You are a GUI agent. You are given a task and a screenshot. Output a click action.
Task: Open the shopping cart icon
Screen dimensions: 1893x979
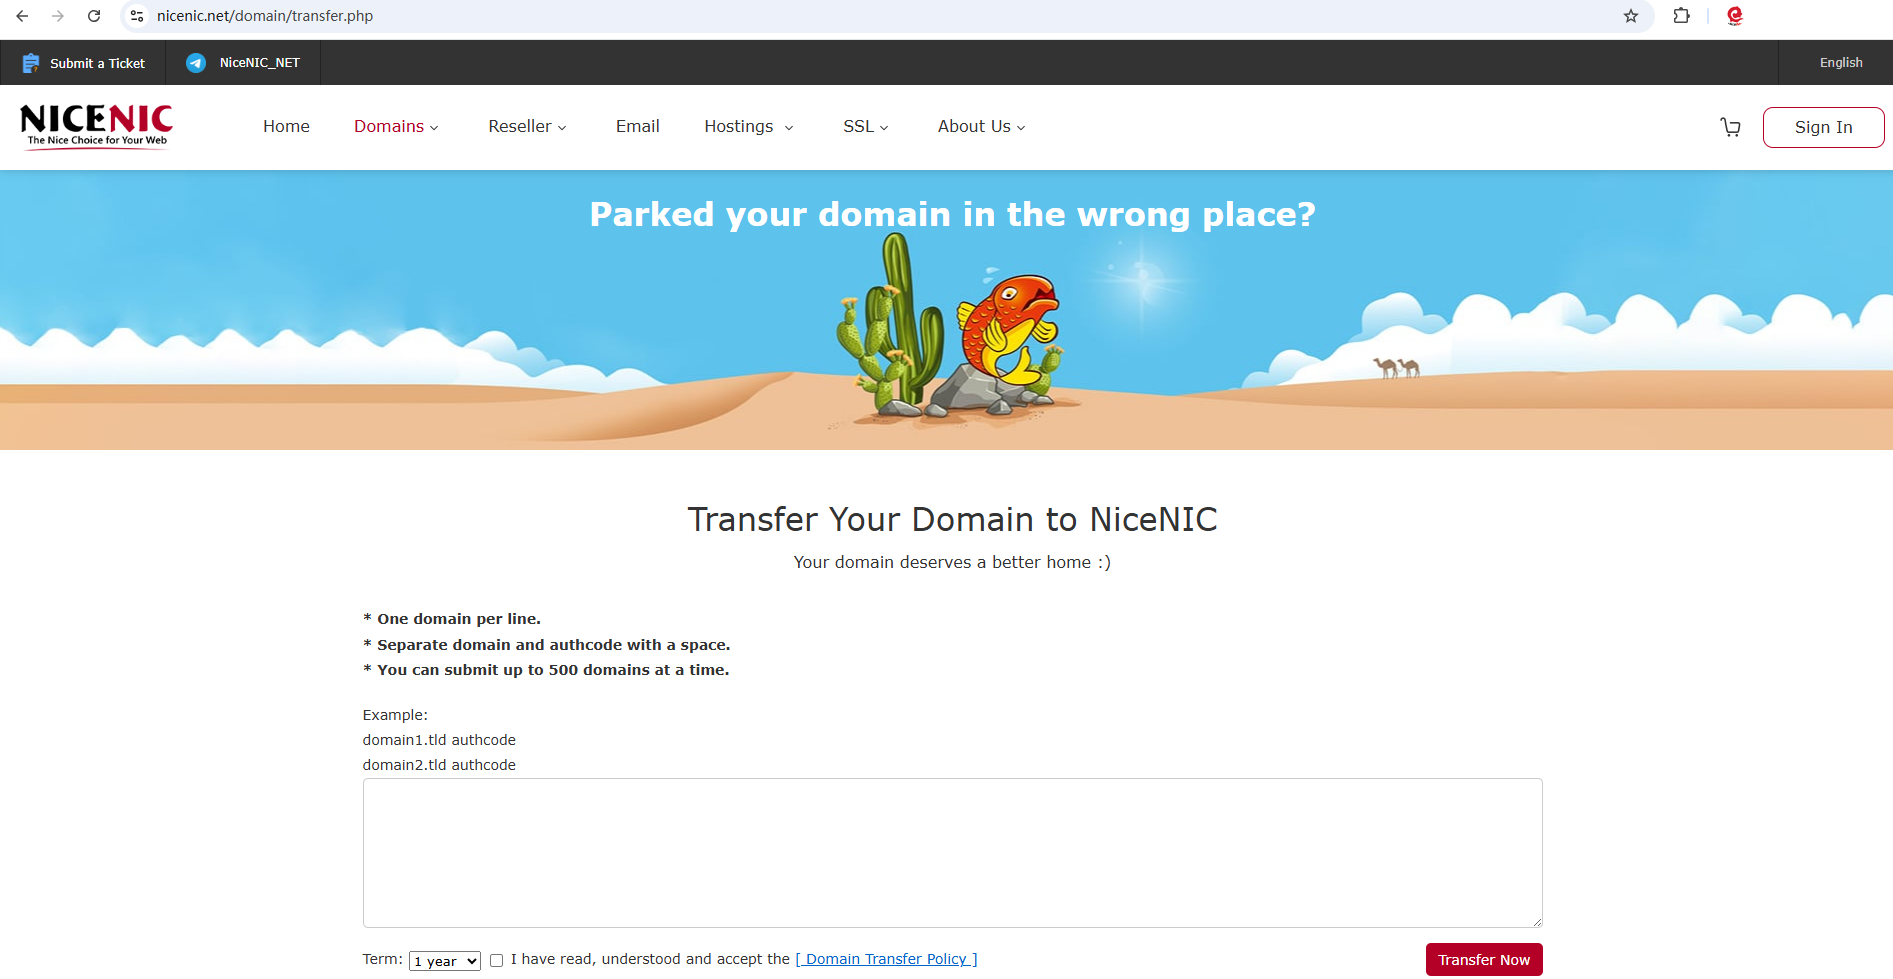point(1730,127)
